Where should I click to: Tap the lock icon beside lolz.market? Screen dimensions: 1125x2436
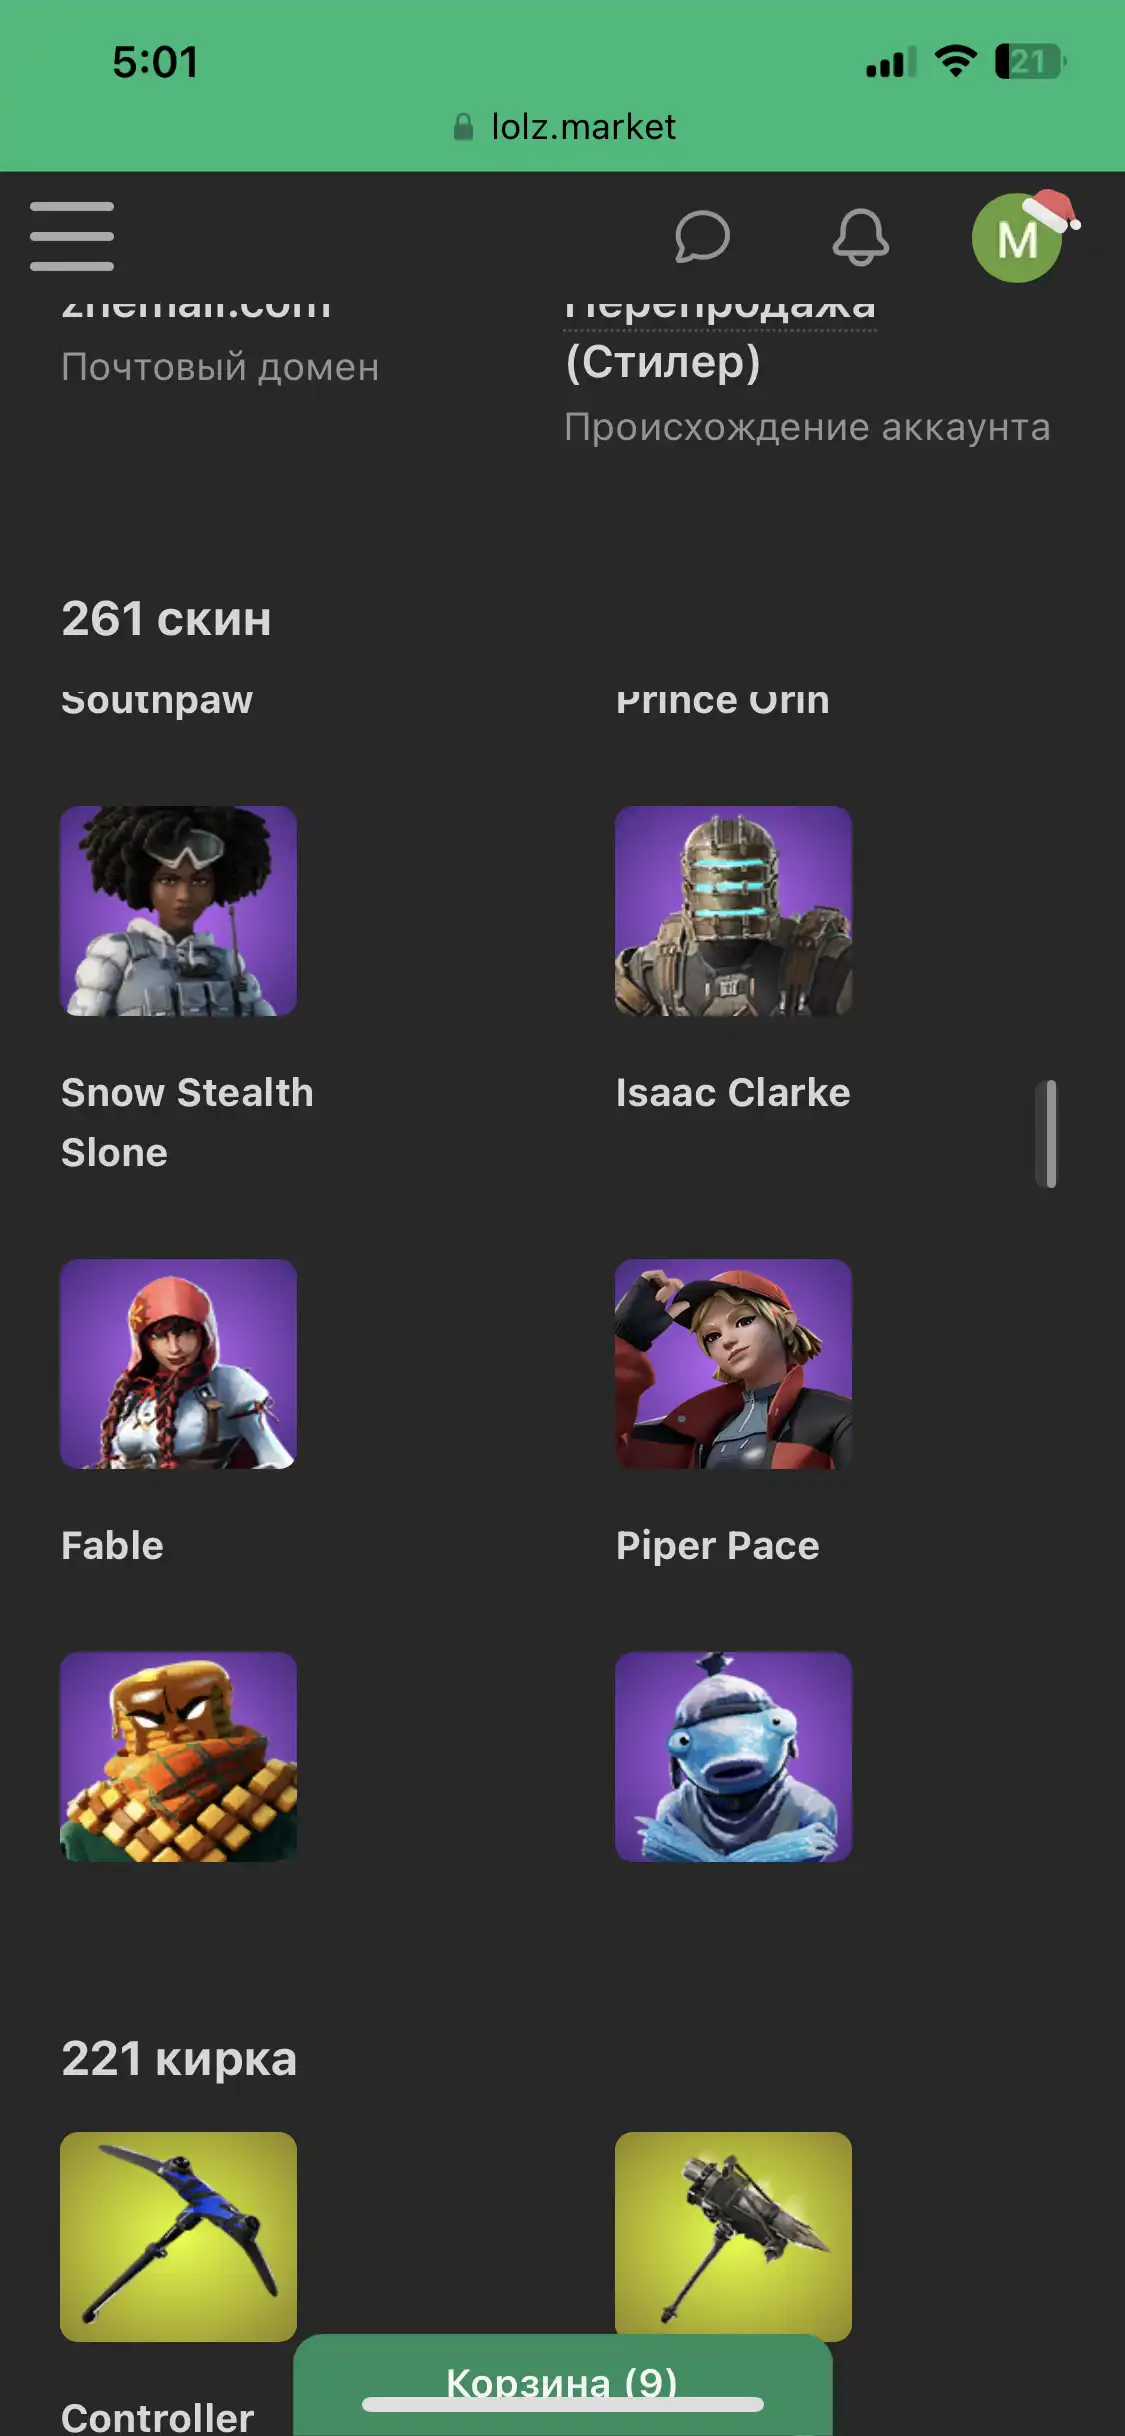(x=463, y=127)
